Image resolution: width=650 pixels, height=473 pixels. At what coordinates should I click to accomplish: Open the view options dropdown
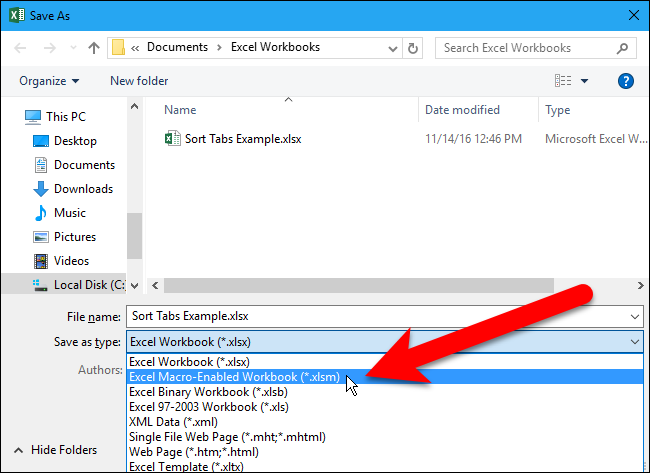585,81
